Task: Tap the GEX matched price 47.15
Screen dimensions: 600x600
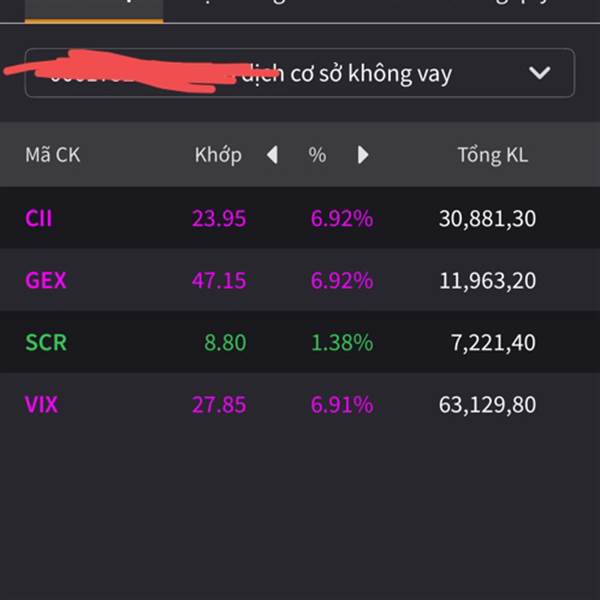Action: [x=219, y=280]
